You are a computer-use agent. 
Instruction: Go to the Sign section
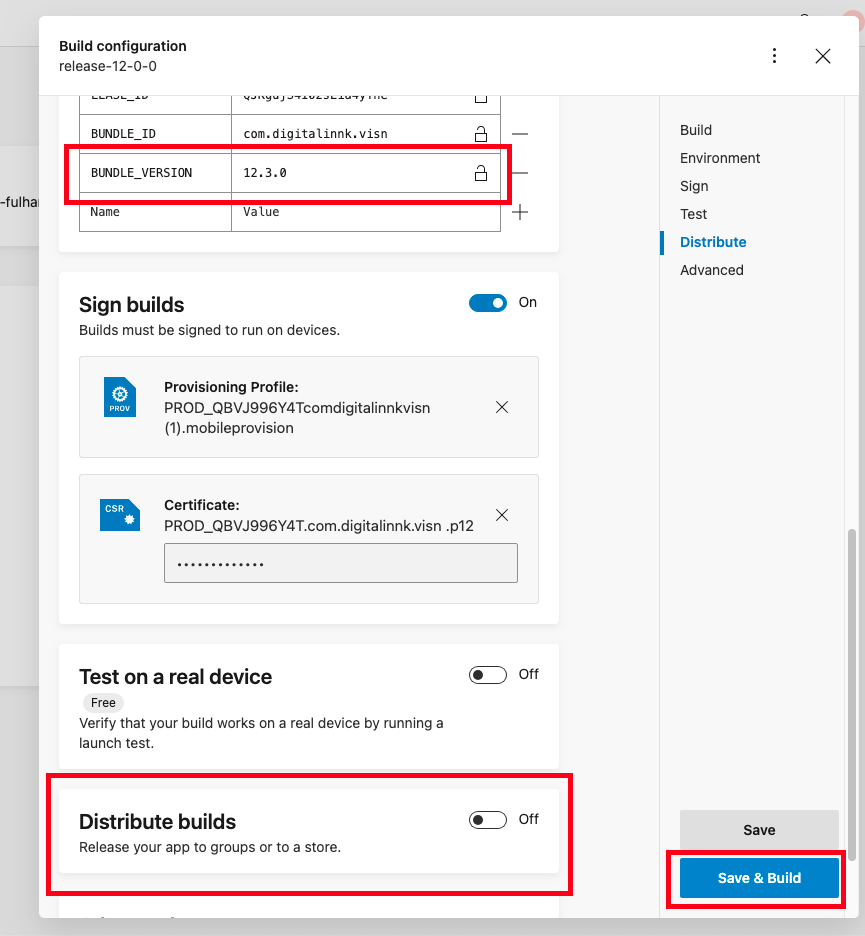pyautogui.click(x=694, y=186)
